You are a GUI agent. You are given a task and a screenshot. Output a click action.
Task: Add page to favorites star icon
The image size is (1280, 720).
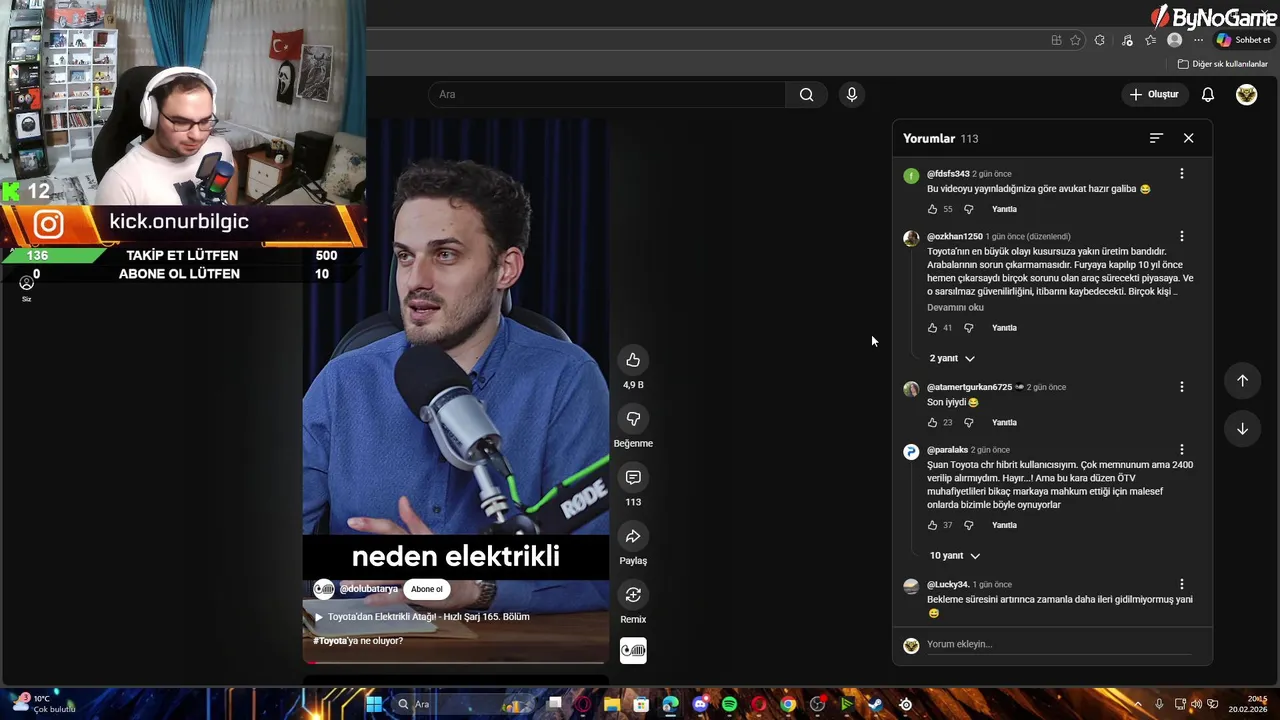pyautogui.click(x=1075, y=40)
